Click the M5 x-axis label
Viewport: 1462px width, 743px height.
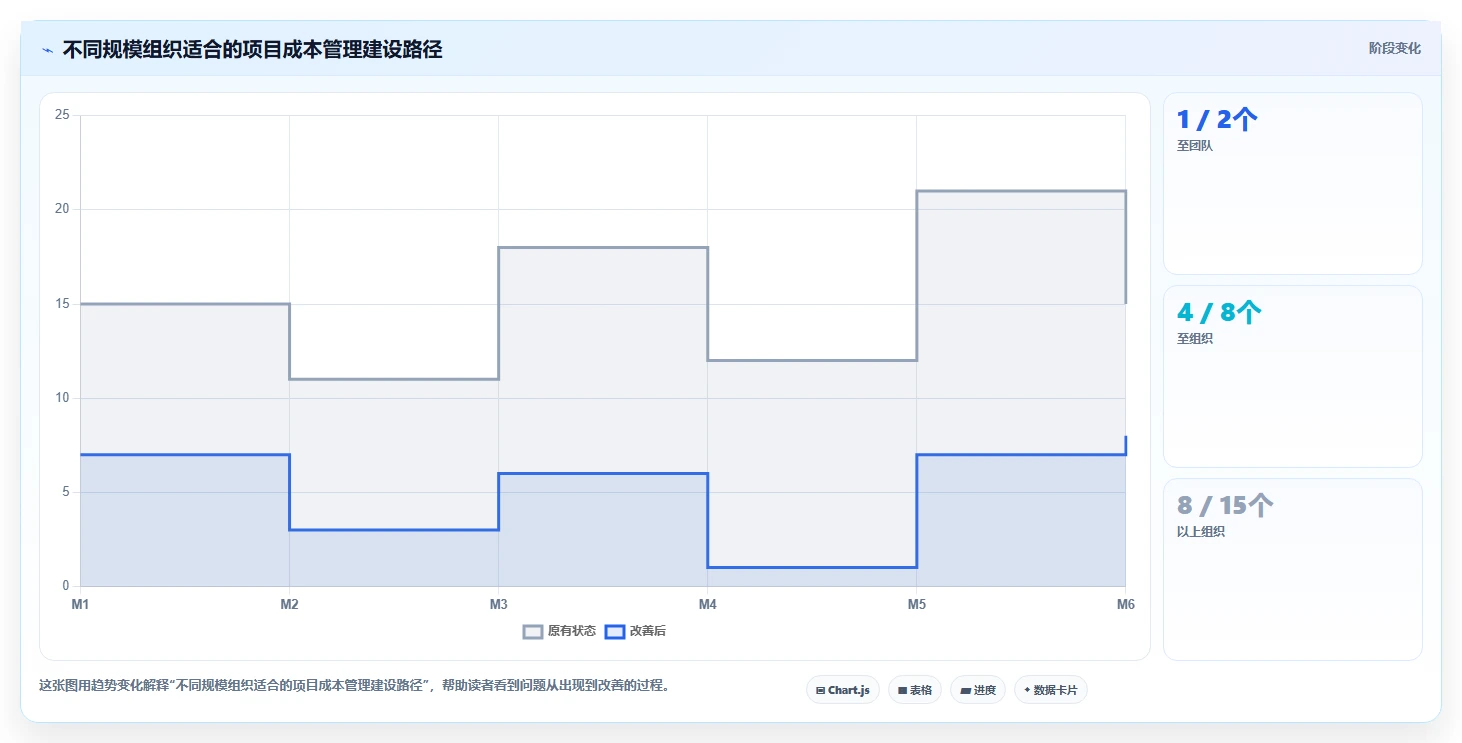pyautogui.click(x=916, y=604)
